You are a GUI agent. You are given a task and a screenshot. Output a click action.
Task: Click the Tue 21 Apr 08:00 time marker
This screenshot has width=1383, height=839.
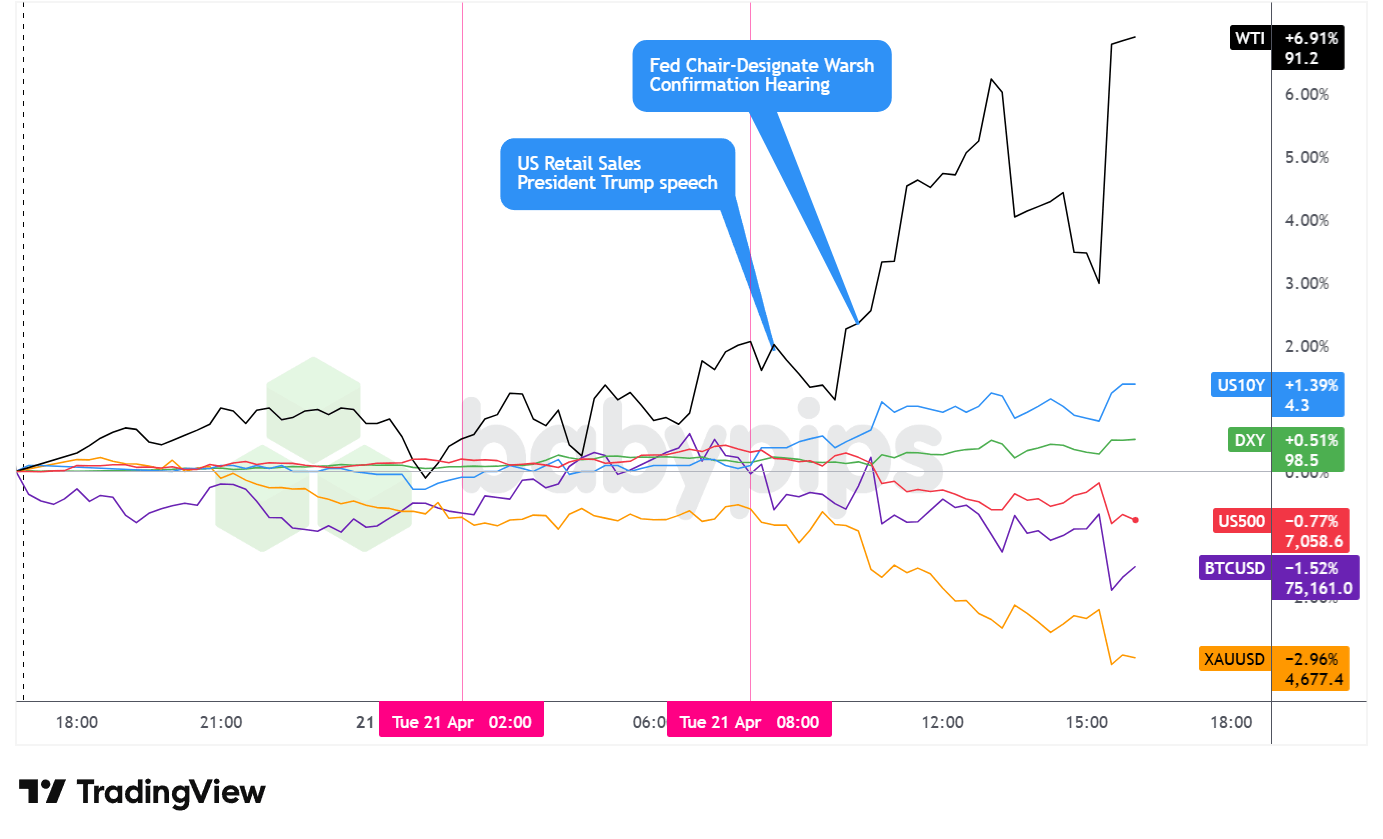pyautogui.click(x=749, y=722)
